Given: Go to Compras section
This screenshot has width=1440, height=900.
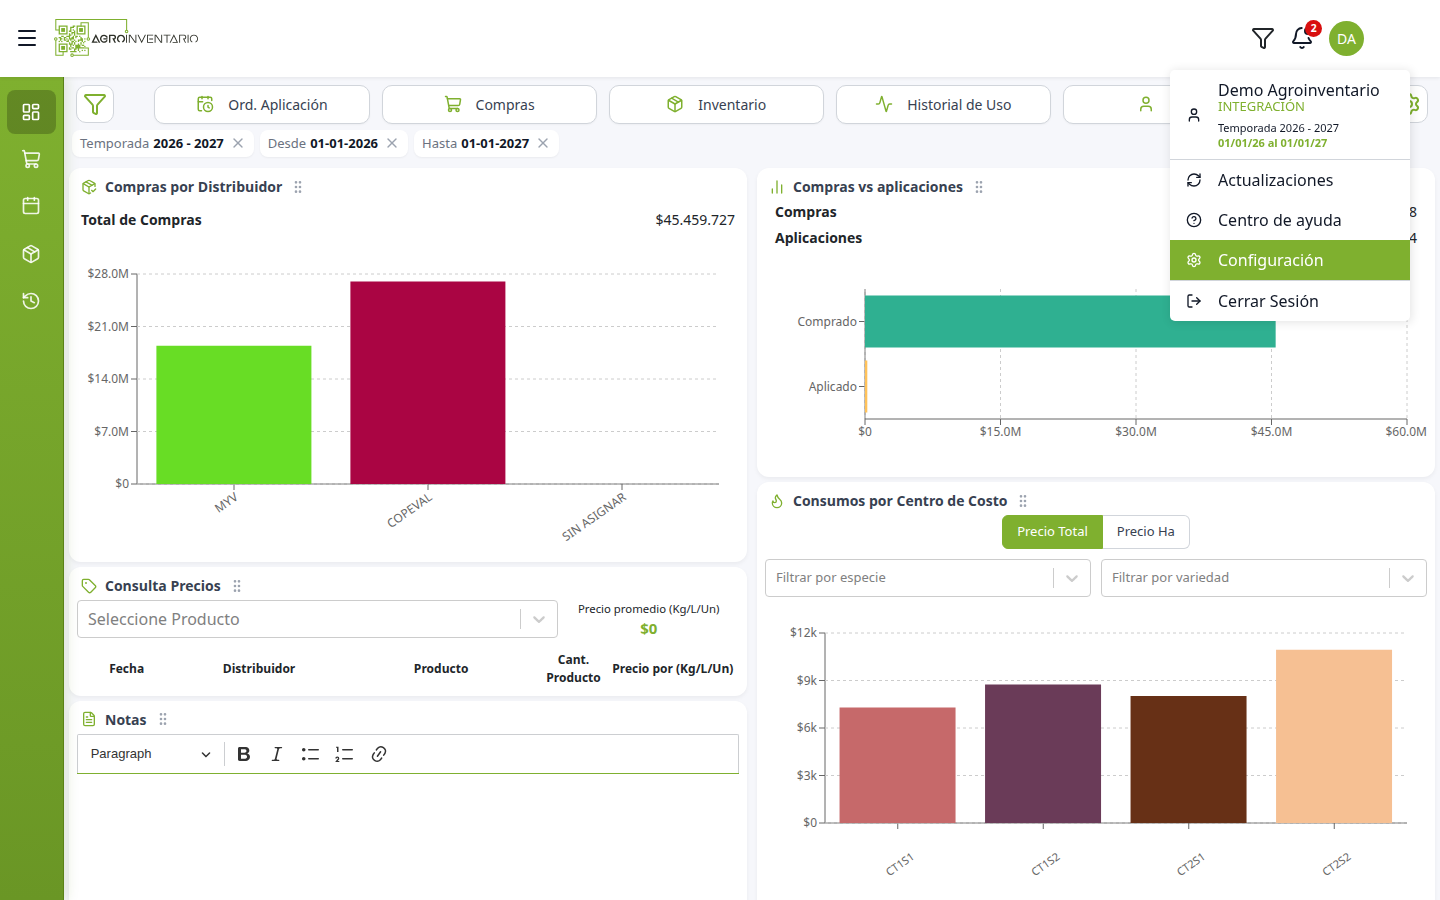Looking at the screenshot, I should pos(489,104).
